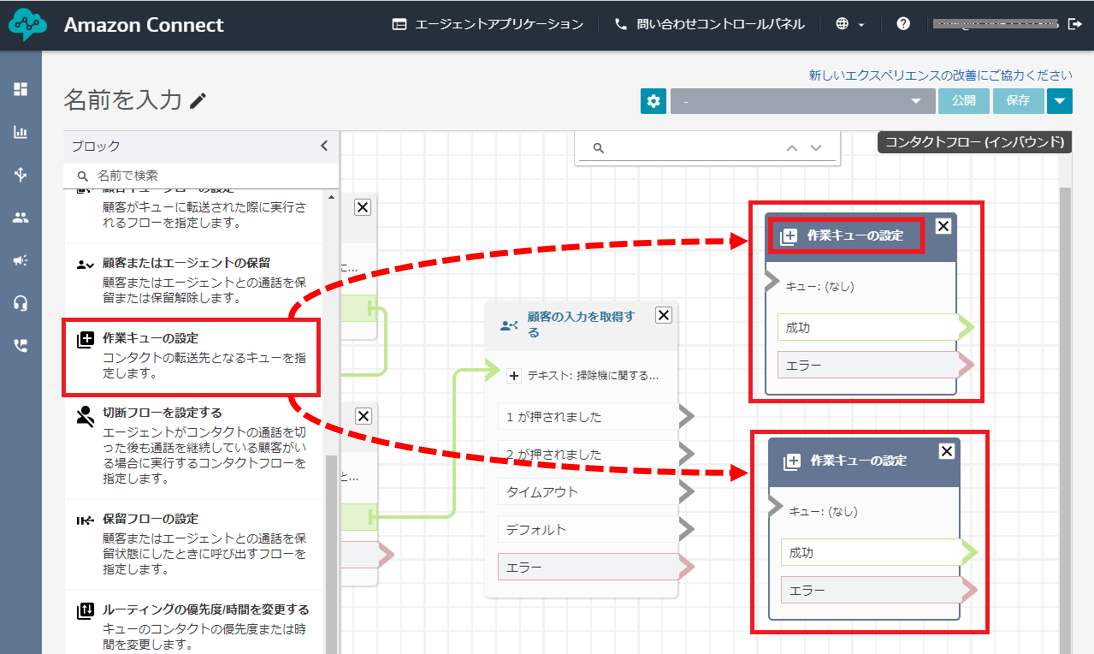Close the partially hidden upper-left block
Viewport: 1094px width, 654px height.
[x=363, y=207]
